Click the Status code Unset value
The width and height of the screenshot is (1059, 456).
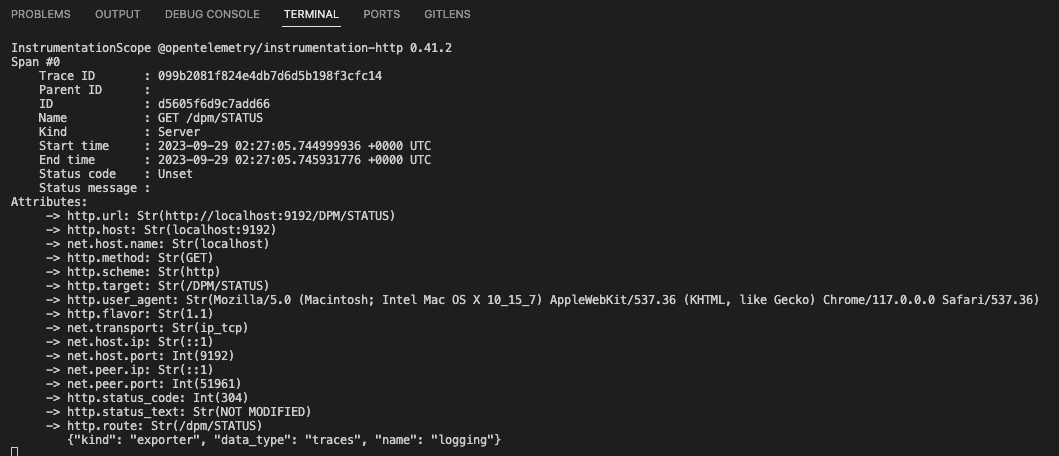(175, 174)
